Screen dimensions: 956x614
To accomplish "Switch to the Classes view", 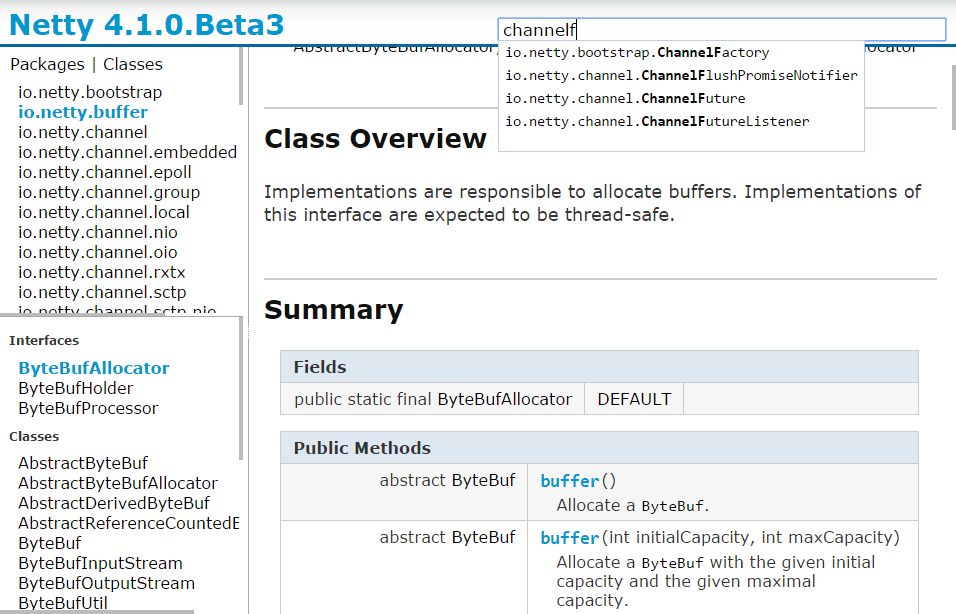I will [132, 65].
